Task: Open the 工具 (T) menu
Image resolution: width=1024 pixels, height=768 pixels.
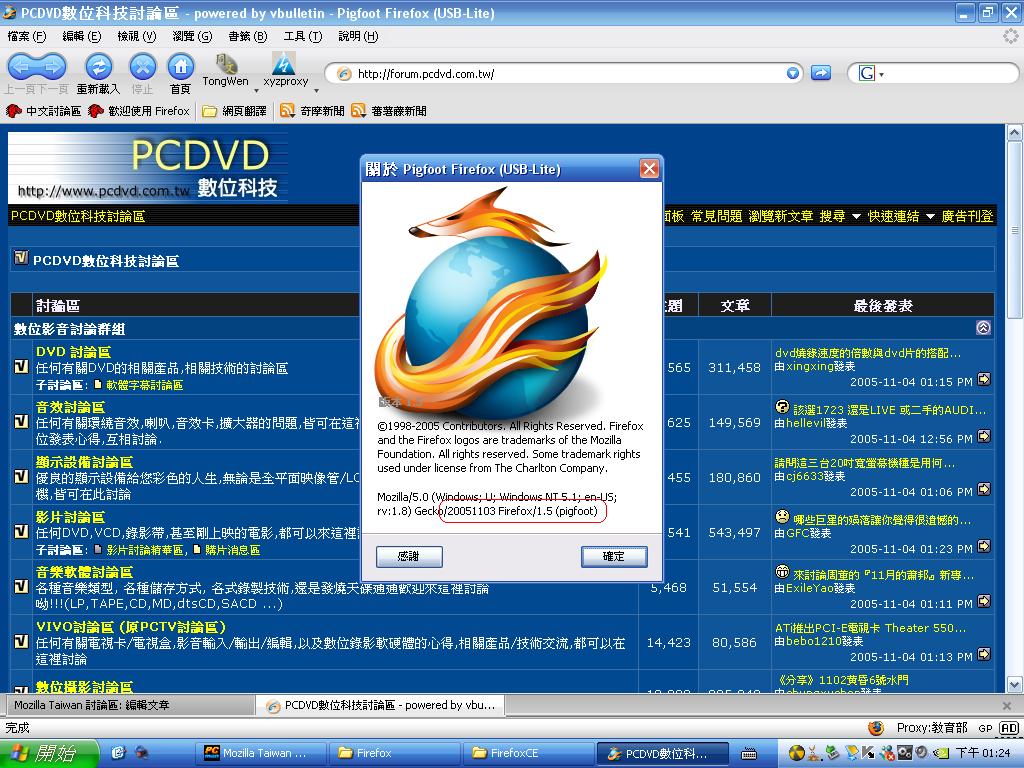Action: (302, 36)
